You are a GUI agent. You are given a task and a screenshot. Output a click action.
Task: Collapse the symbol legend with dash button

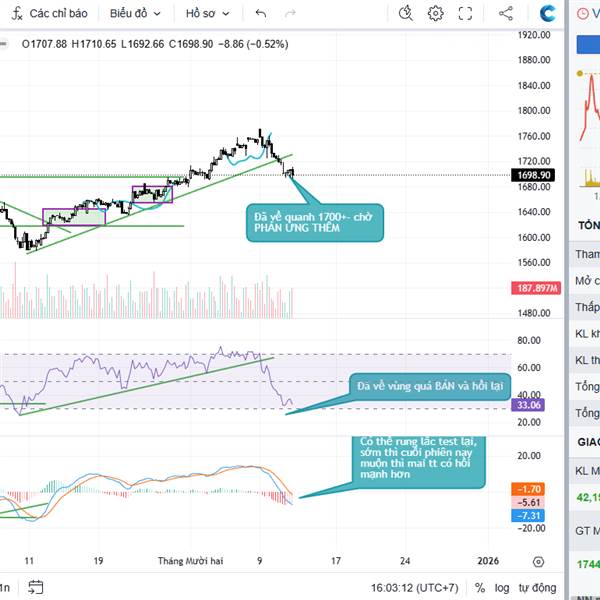coord(4,42)
